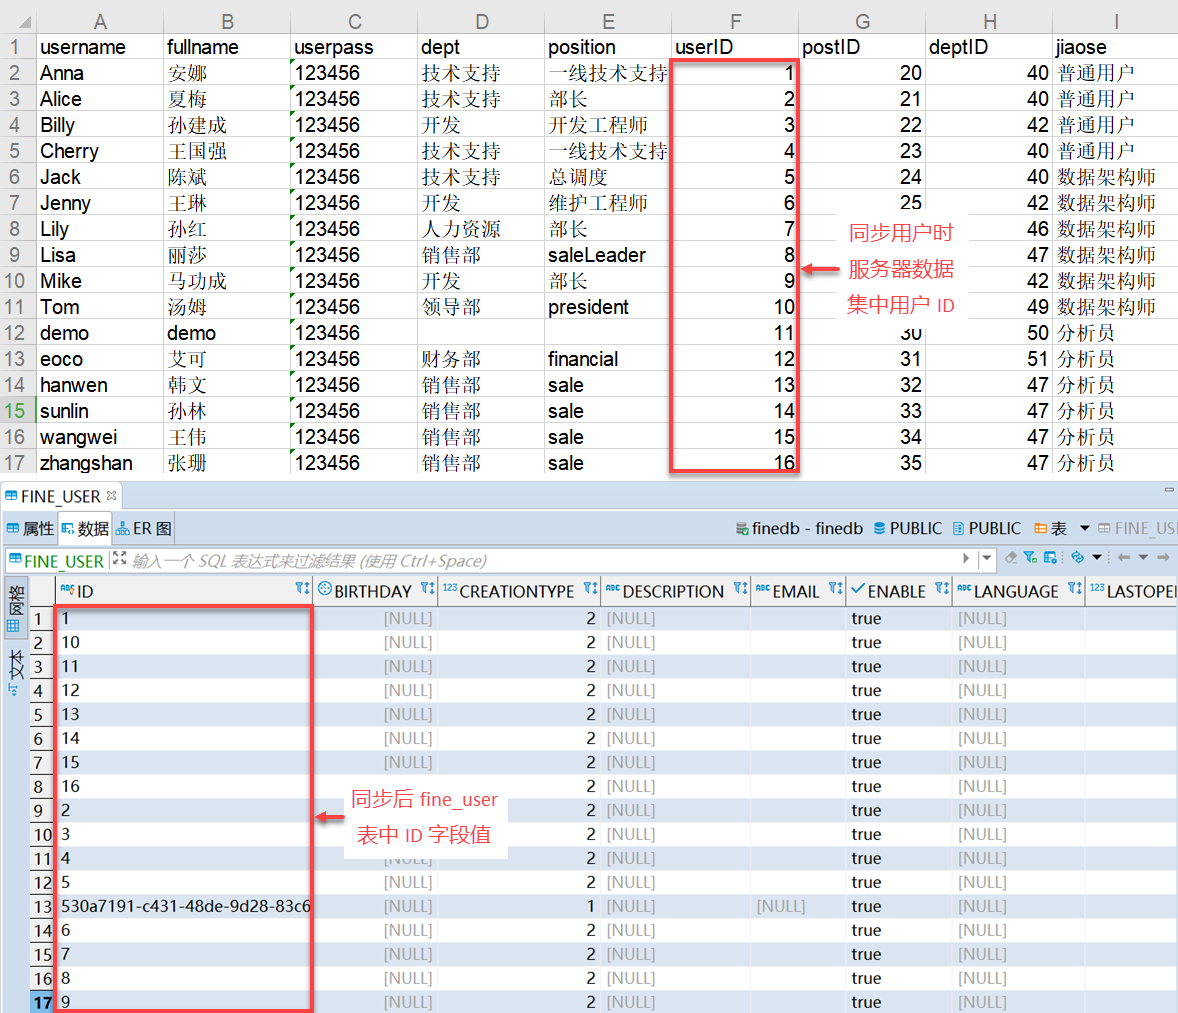Click the '维护工程师' position cell
Screen dimensions: 1178x1013
pos(608,203)
